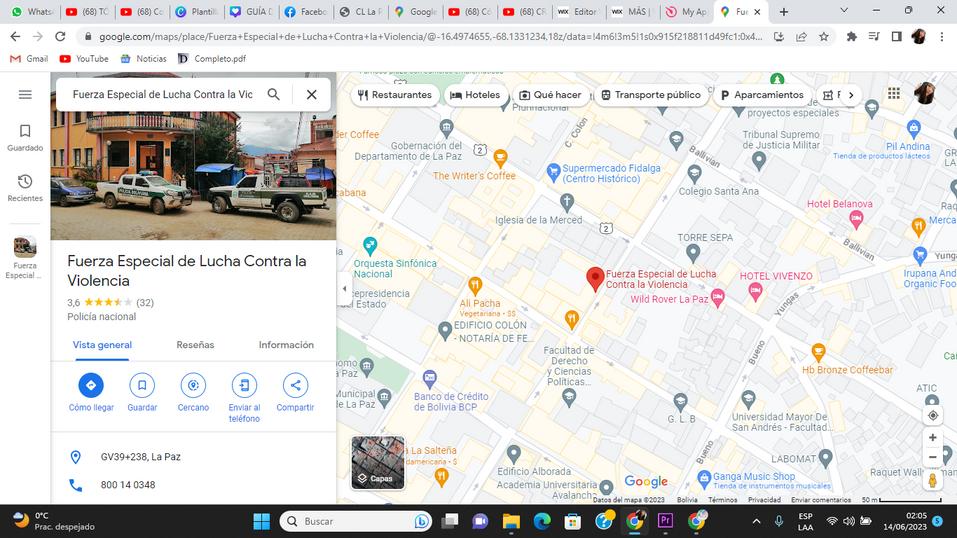Zoom out with the minus button

tap(933, 457)
